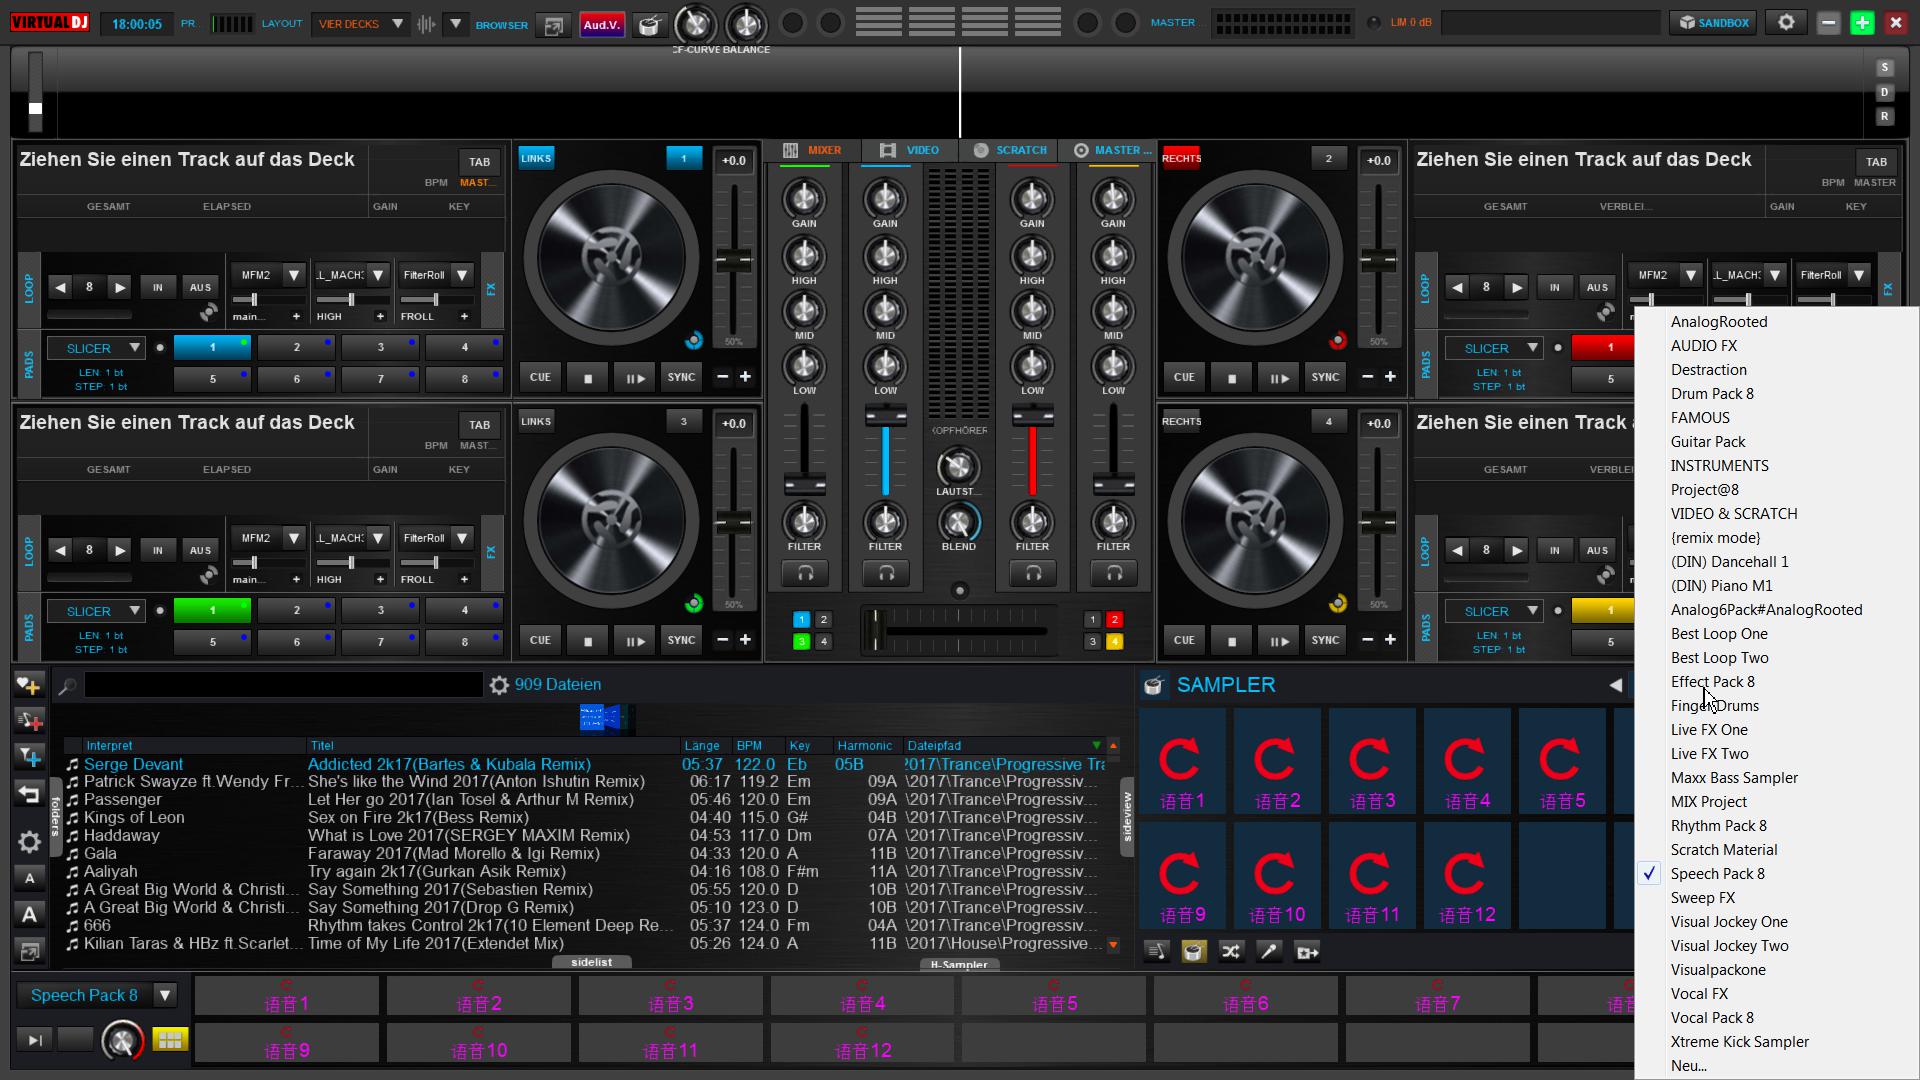Click the waveform icon in top toolbar
1920x1080 pixels.
coord(427,24)
